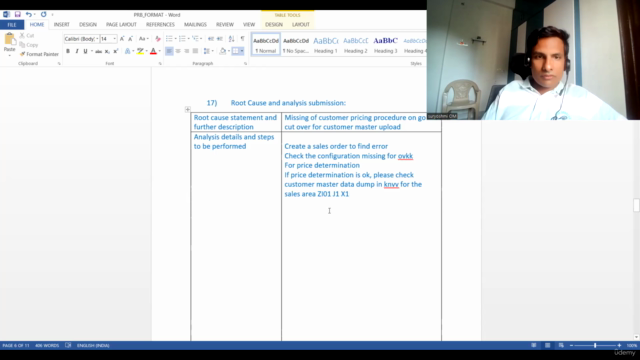Switch to REVIEW tab
The image size is (640, 360).
pyautogui.click(x=225, y=25)
